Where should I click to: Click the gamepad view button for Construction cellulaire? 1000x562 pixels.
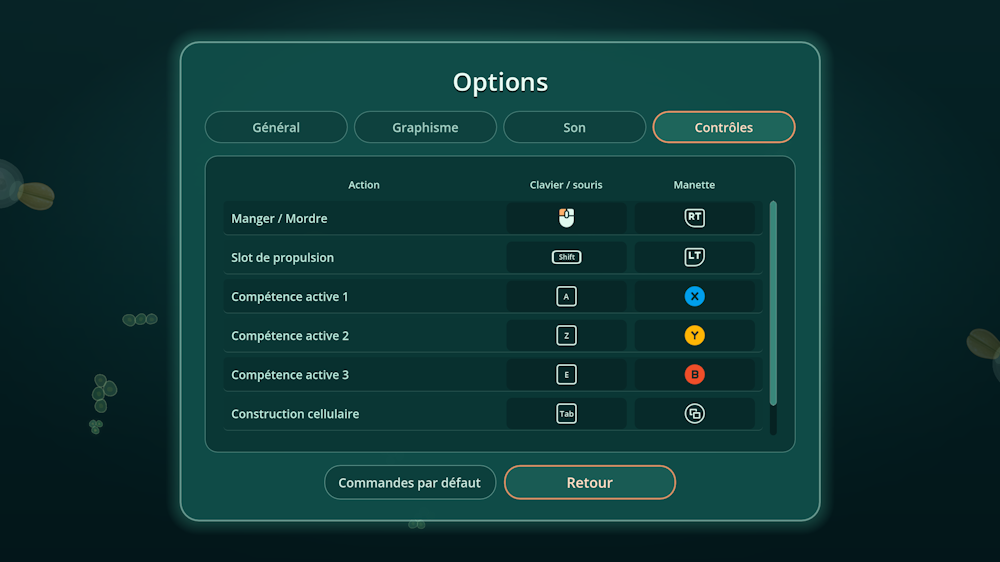coord(695,413)
